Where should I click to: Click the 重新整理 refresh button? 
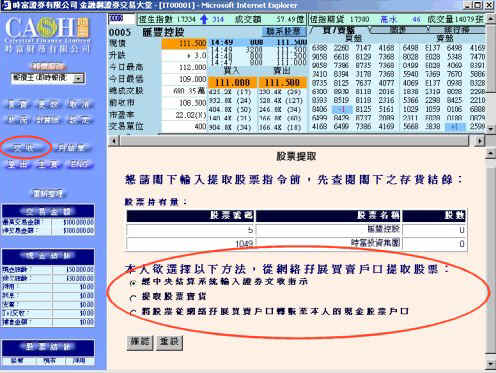coord(48,194)
